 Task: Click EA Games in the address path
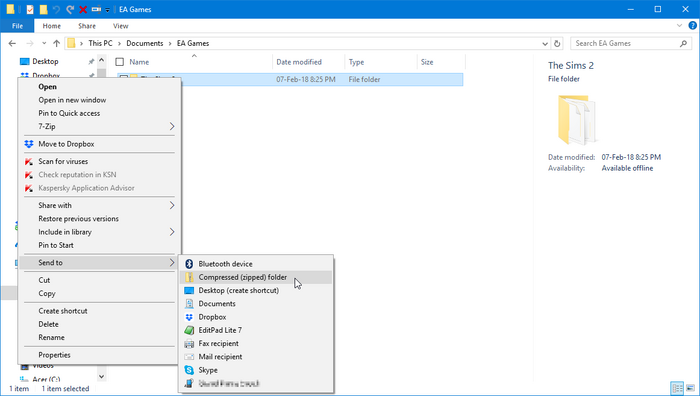[193, 43]
